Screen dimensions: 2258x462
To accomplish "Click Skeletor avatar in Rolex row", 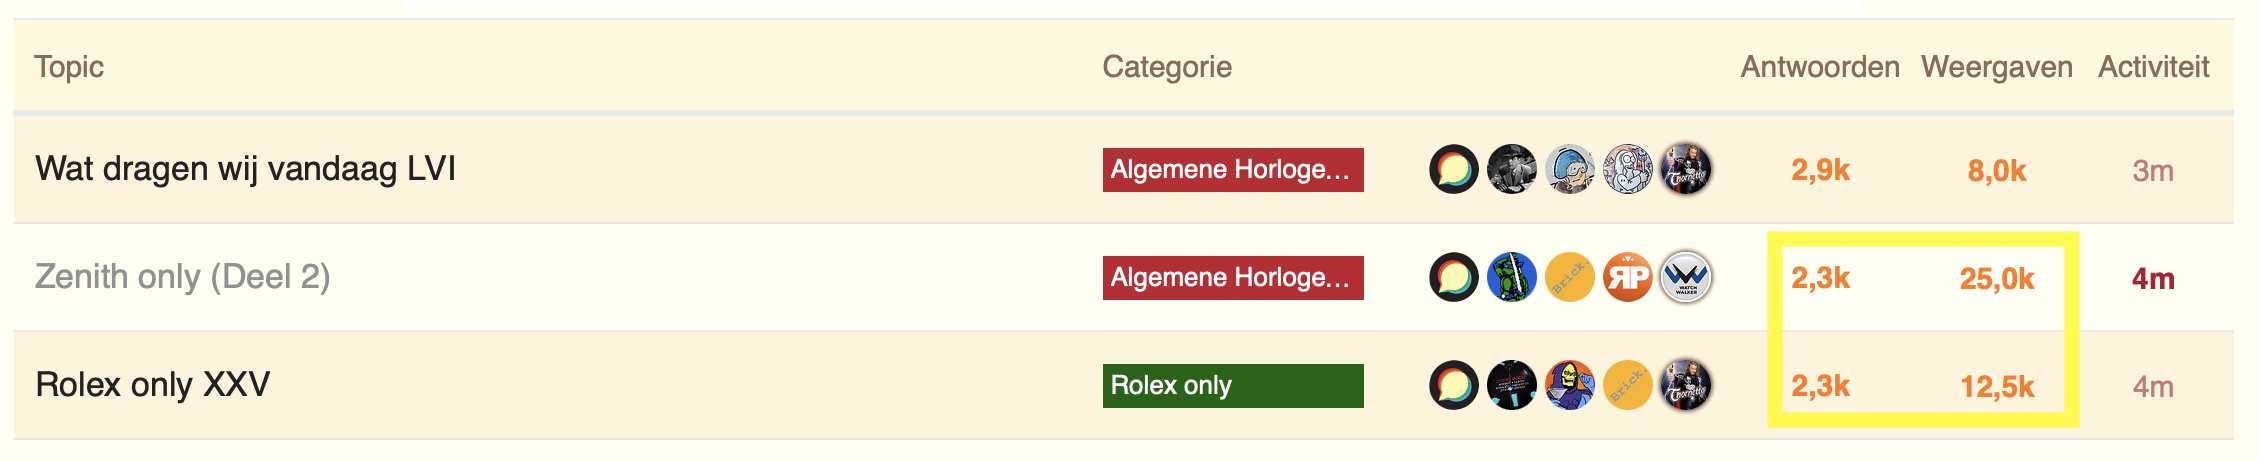I will [x=1569, y=385].
